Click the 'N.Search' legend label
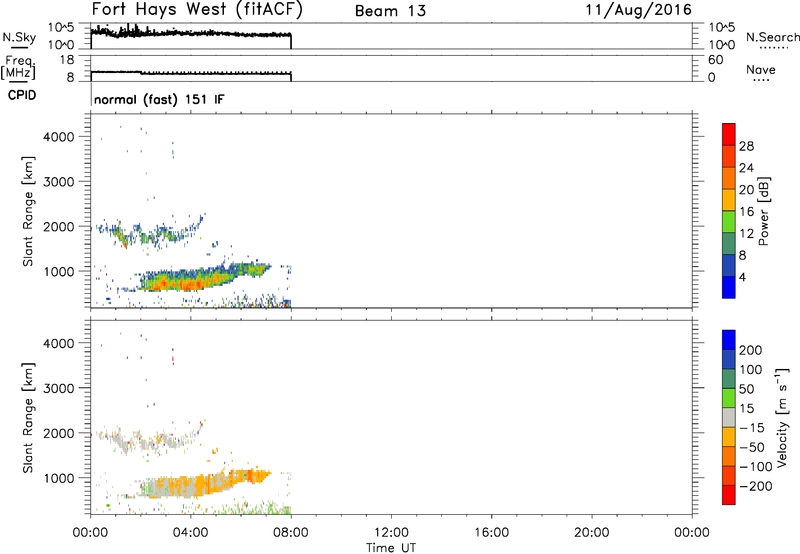The width and height of the screenshot is (800, 554). coord(772,37)
